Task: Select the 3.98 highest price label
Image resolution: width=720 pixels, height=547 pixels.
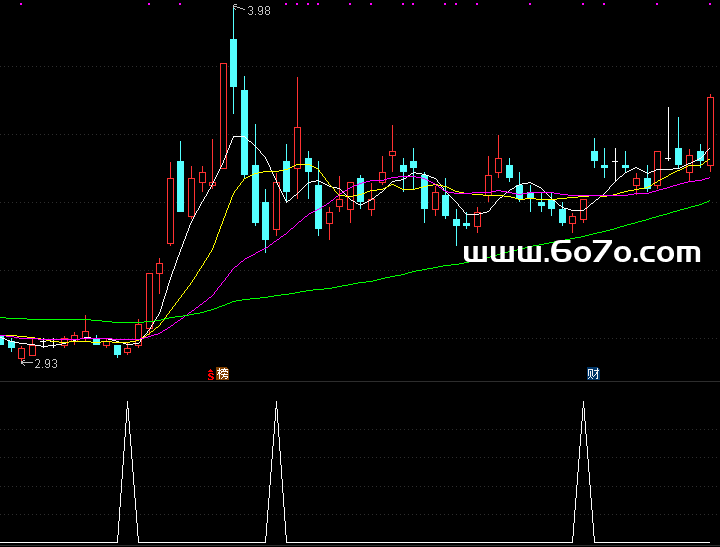Action: click(x=259, y=11)
